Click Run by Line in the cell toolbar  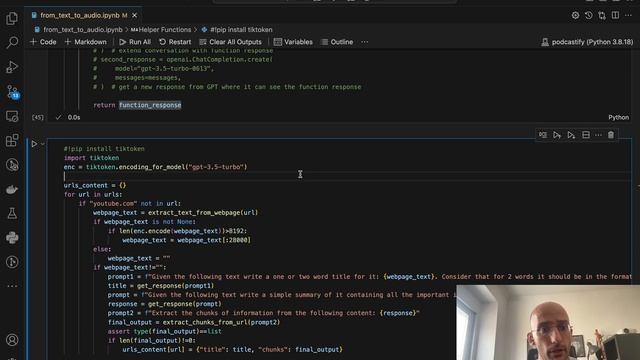coord(543,135)
